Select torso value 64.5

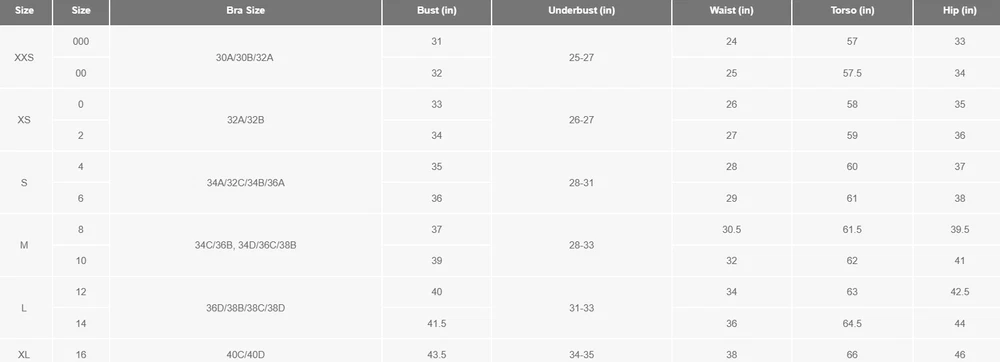853,324
